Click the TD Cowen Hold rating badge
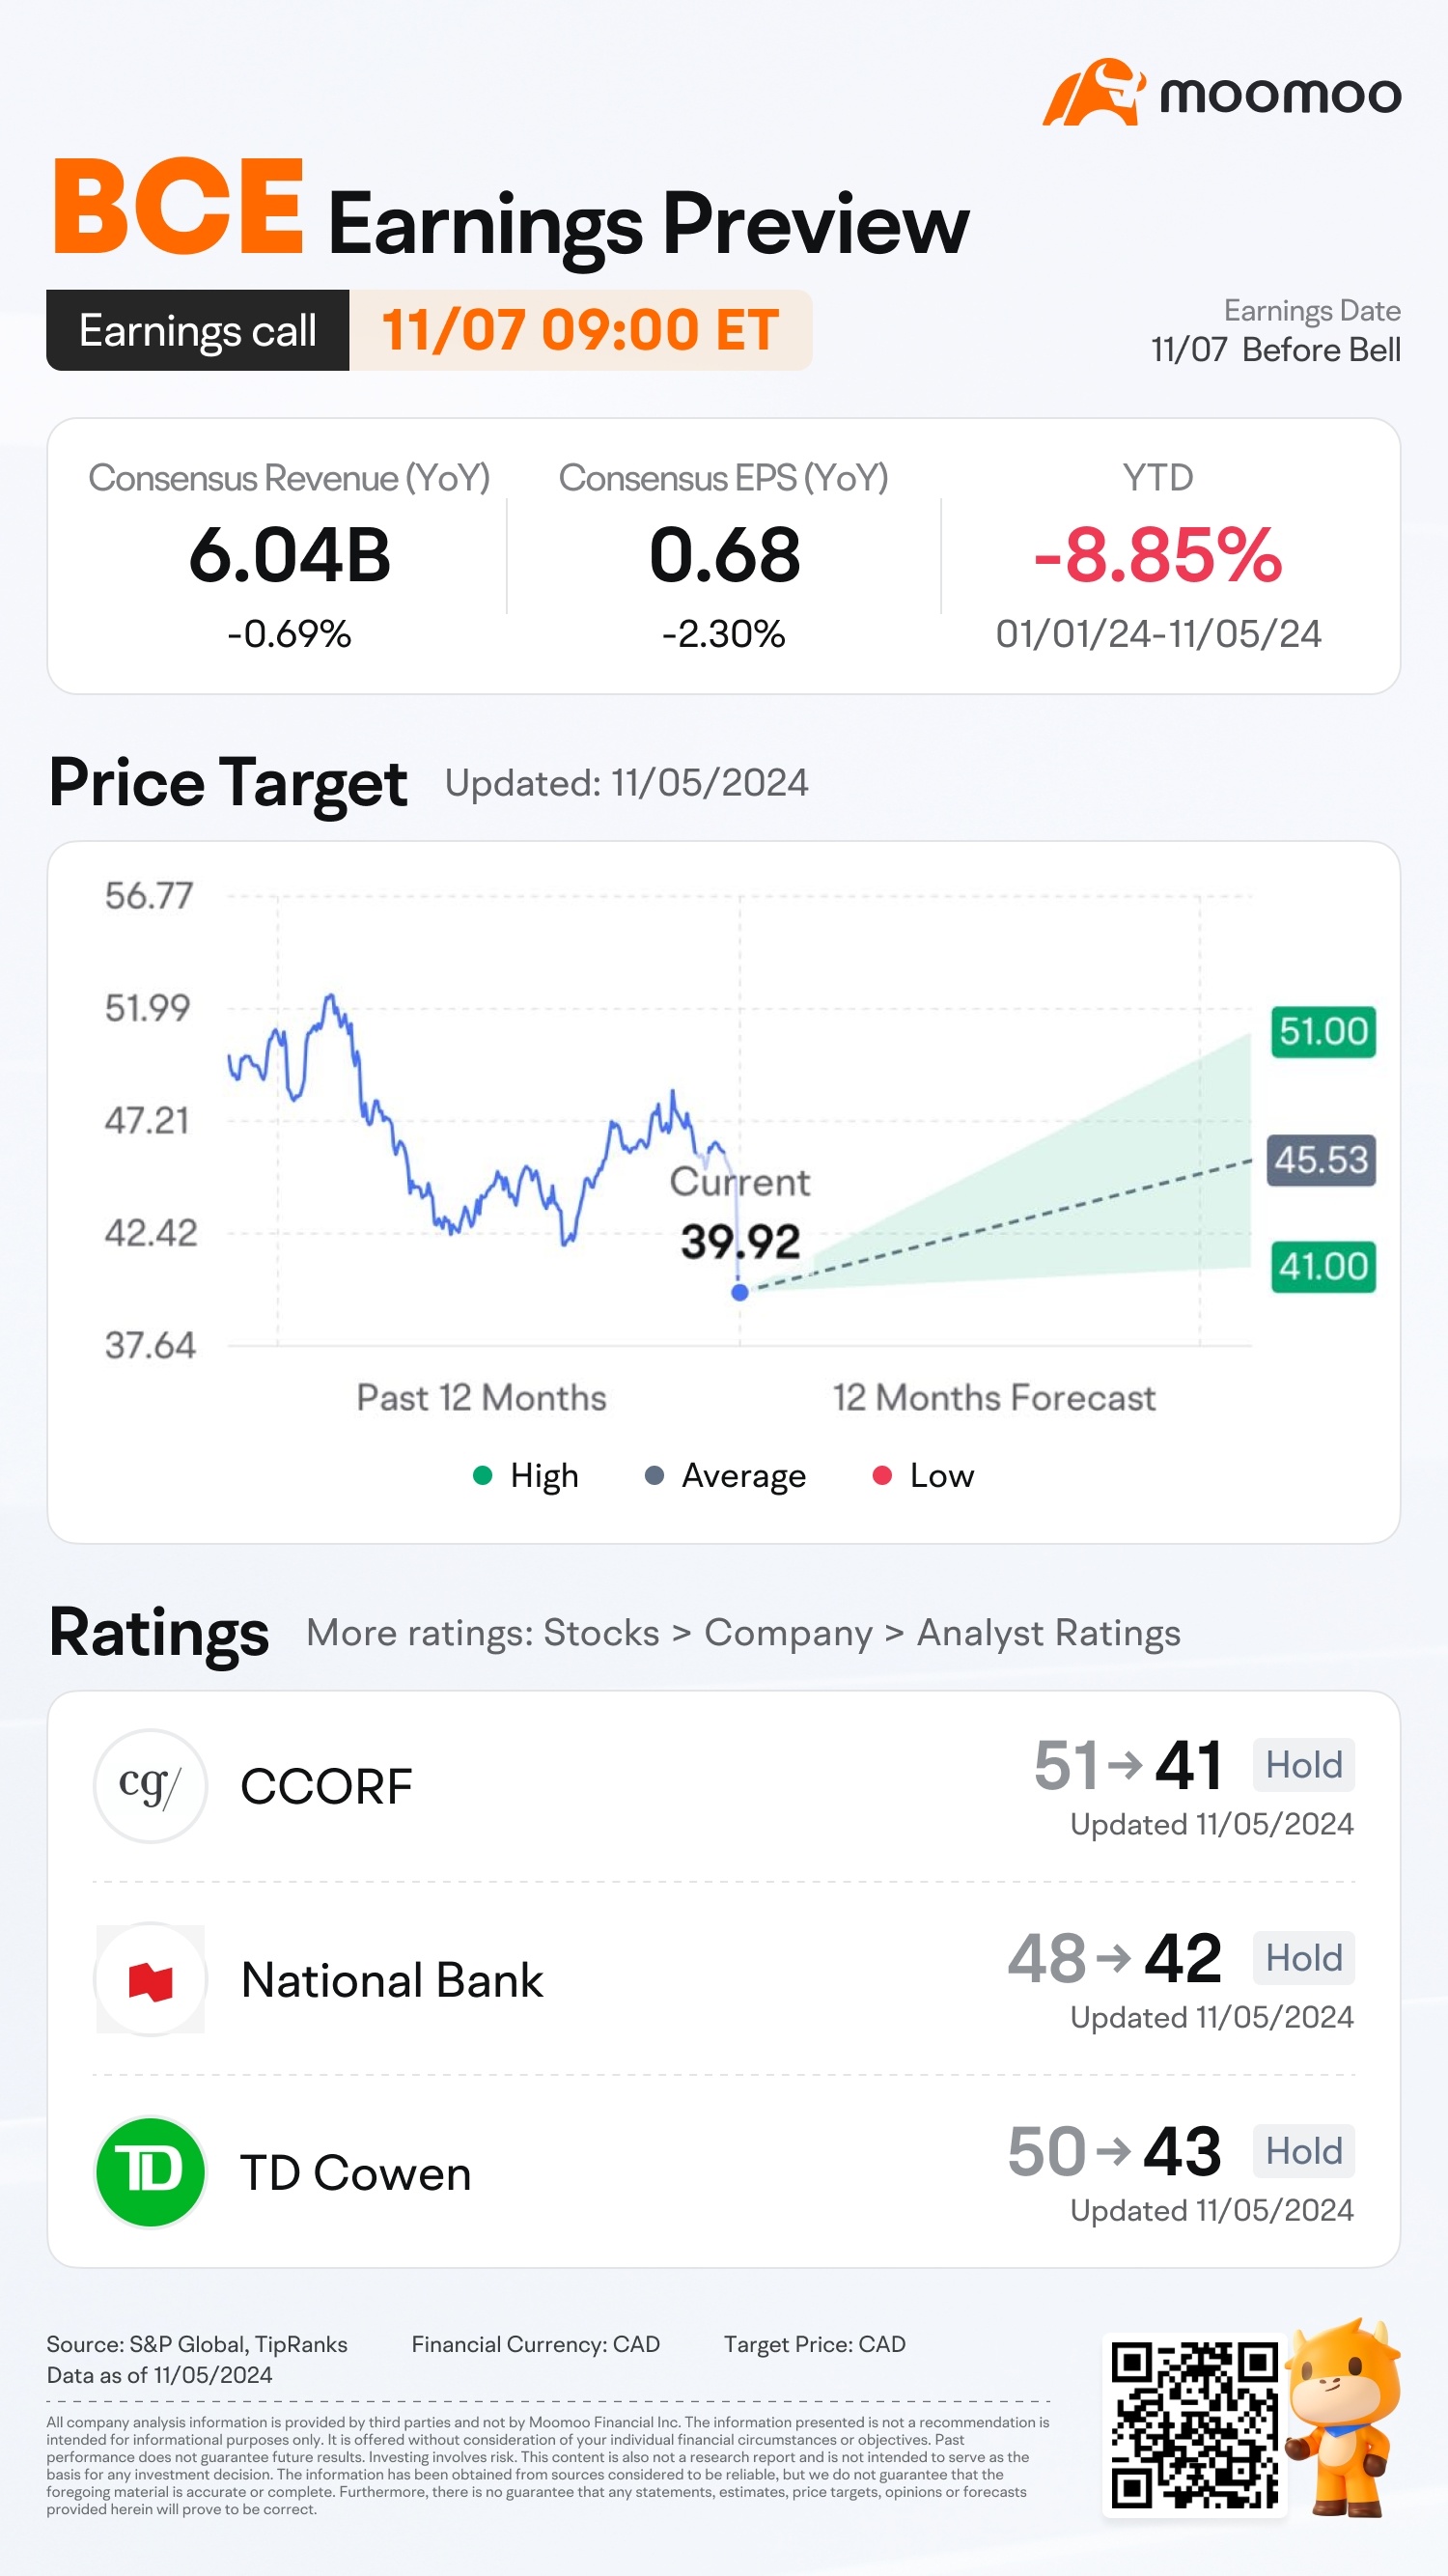Screen dimensions: 1448x2576 pyautogui.click(x=1303, y=2151)
